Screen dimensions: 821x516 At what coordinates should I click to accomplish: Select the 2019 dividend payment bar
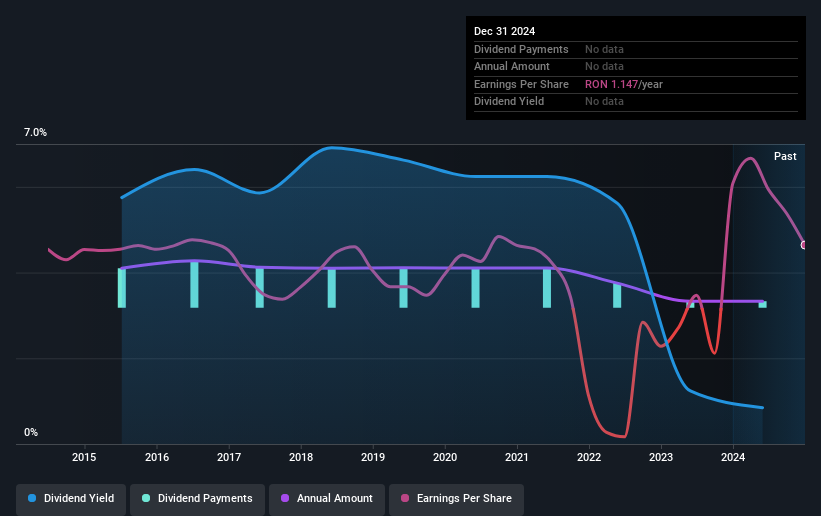403,289
